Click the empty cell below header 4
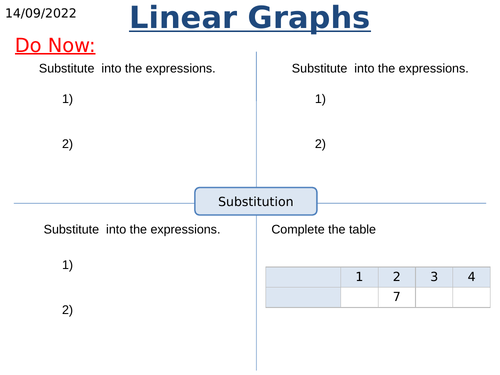The width and height of the screenshot is (500, 375). (x=471, y=297)
